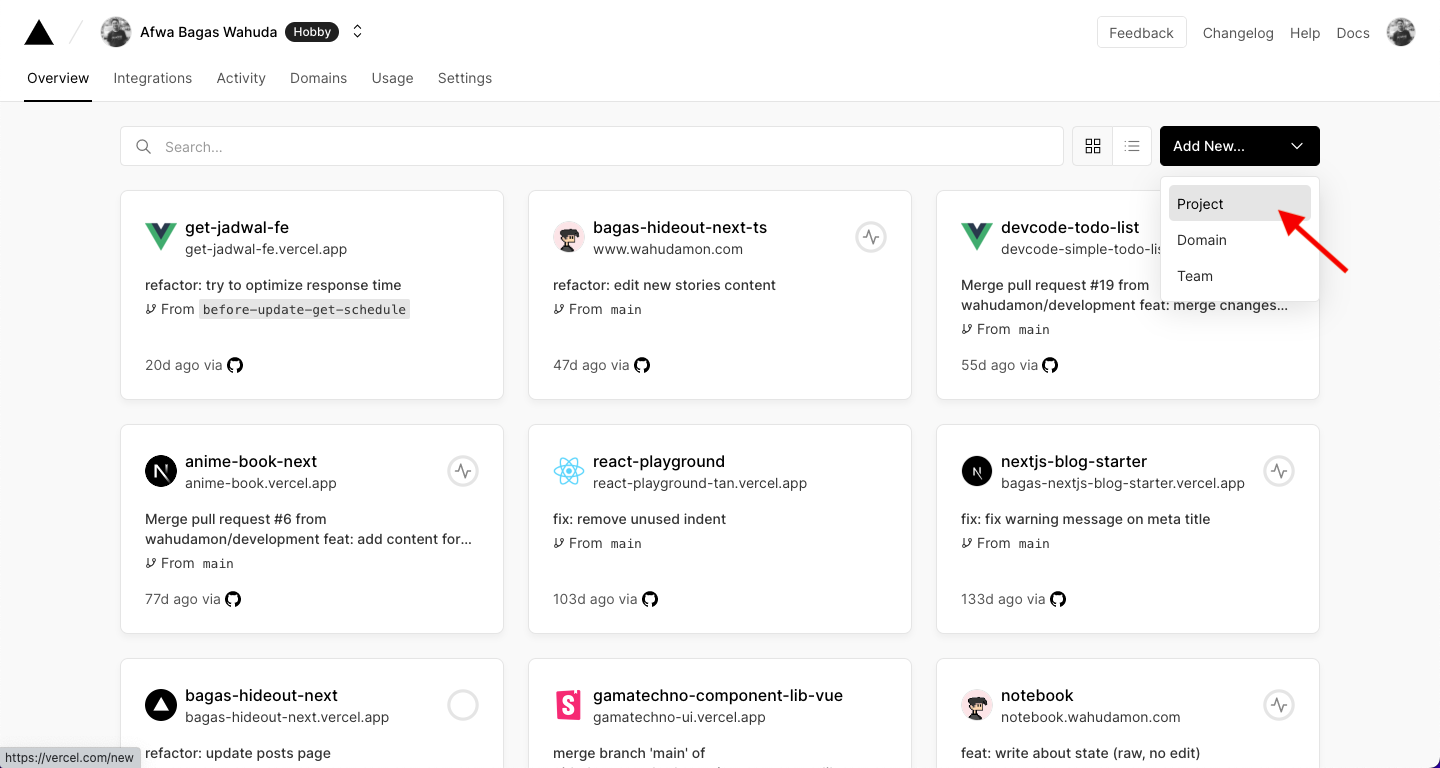The width and height of the screenshot is (1440, 768).
Task: Select Domain from Add New menu
Action: [x=1240, y=240]
